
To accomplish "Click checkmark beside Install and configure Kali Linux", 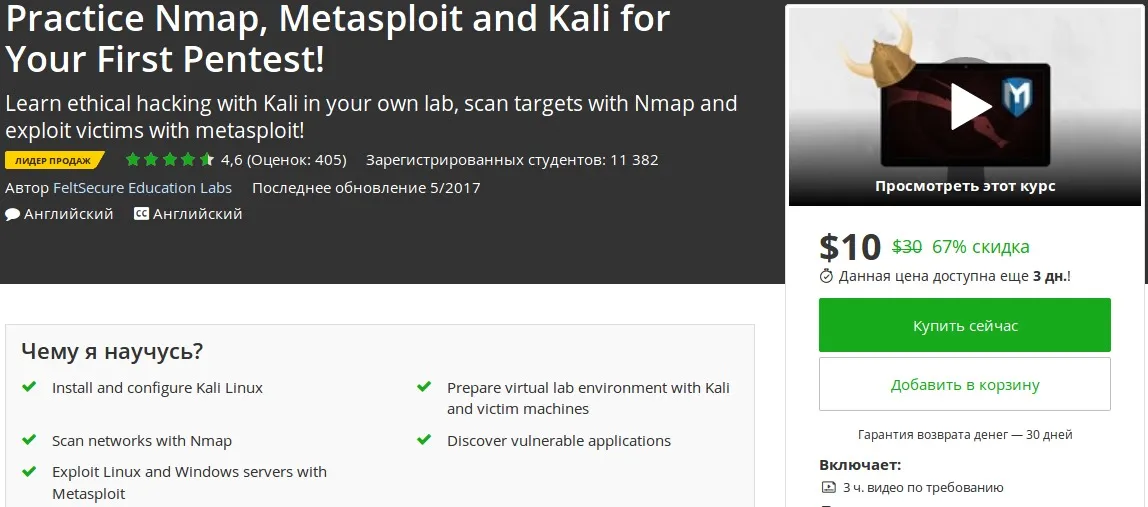I will coord(30,387).
